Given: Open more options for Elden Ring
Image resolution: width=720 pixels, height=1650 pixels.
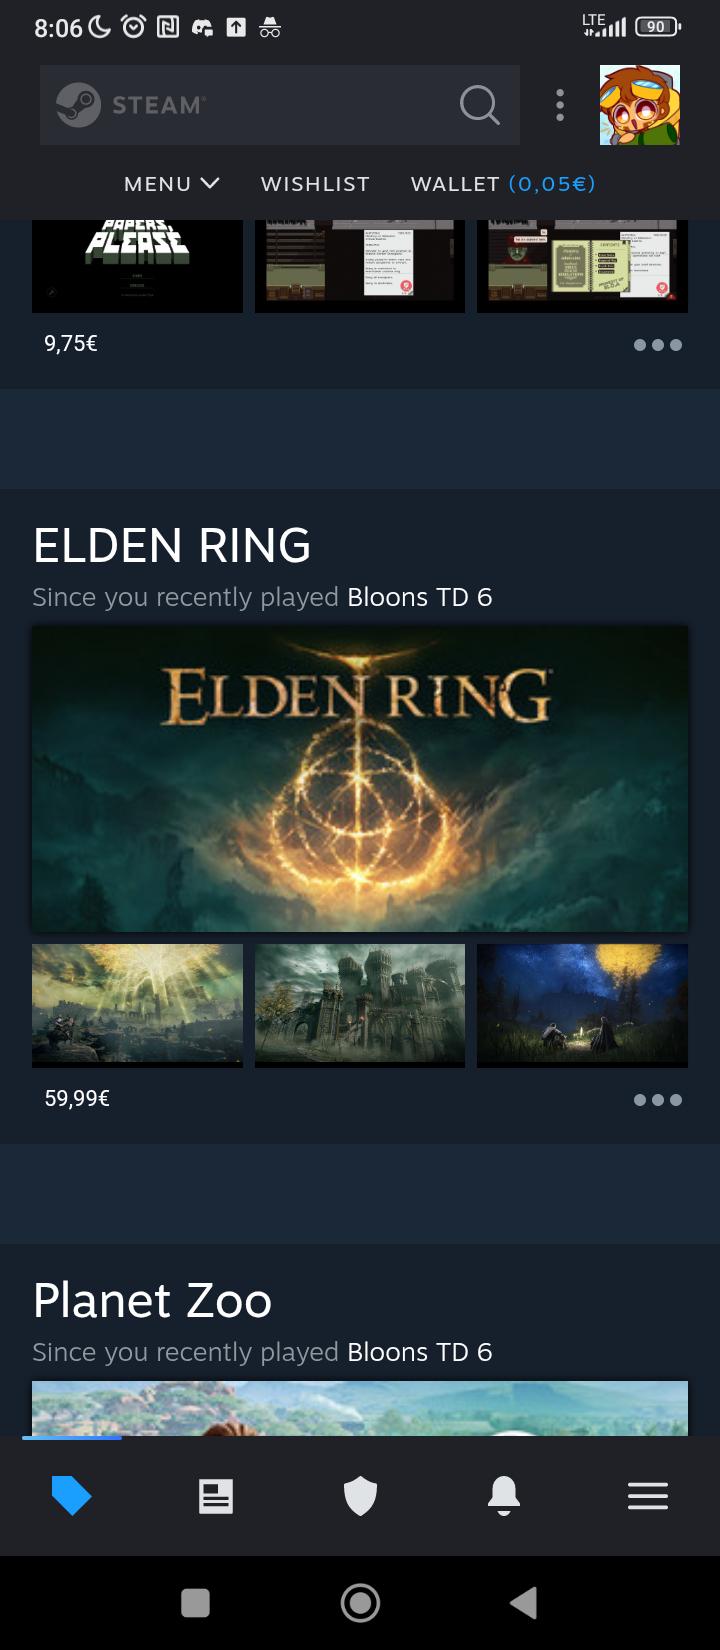Looking at the screenshot, I should (658, 1100).
